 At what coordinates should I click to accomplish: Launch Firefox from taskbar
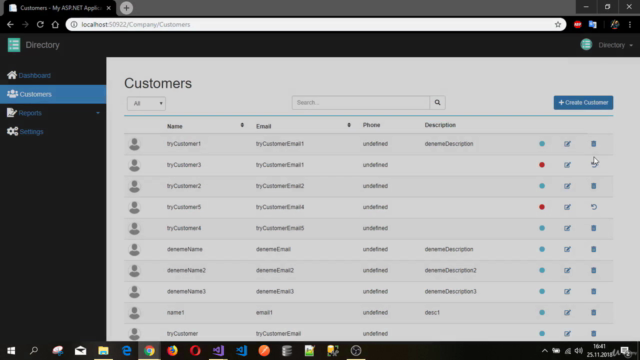172,351
